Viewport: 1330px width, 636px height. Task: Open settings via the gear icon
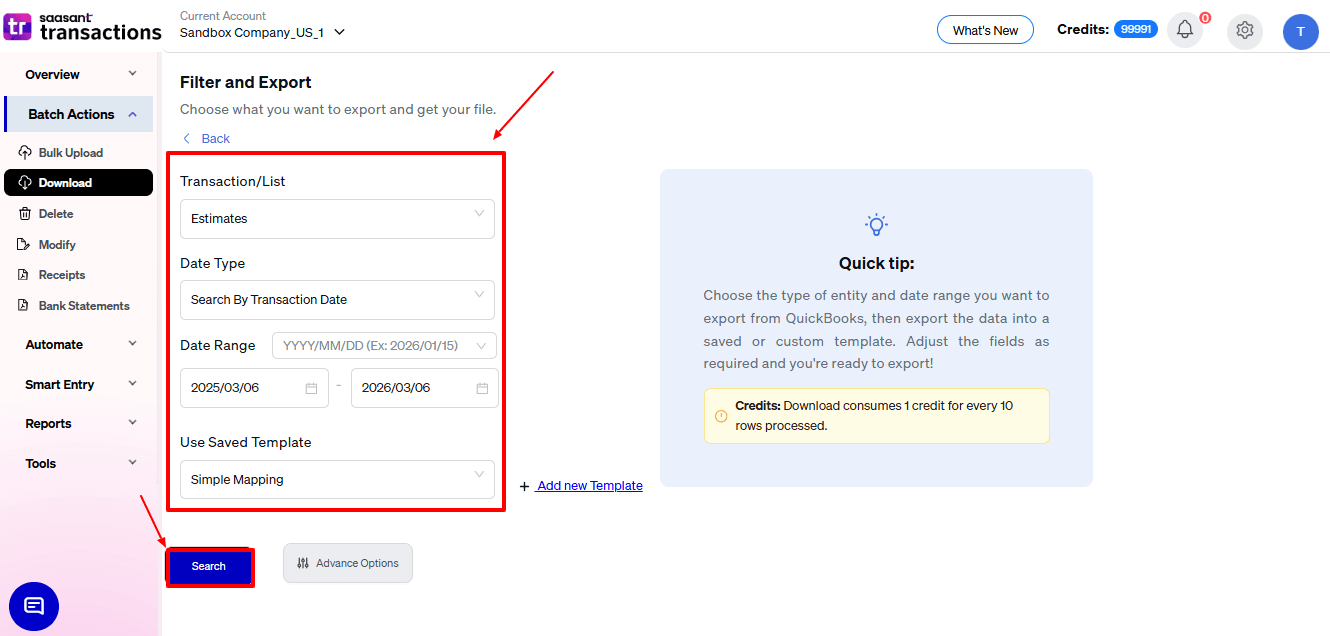pyautogui.click(x=1245, y=30)
